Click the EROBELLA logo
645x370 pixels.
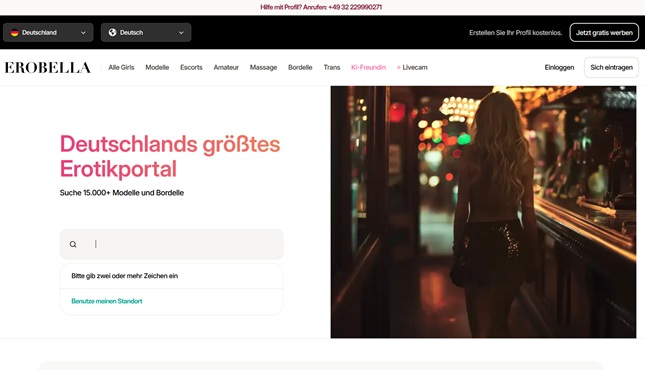[47, 67]
